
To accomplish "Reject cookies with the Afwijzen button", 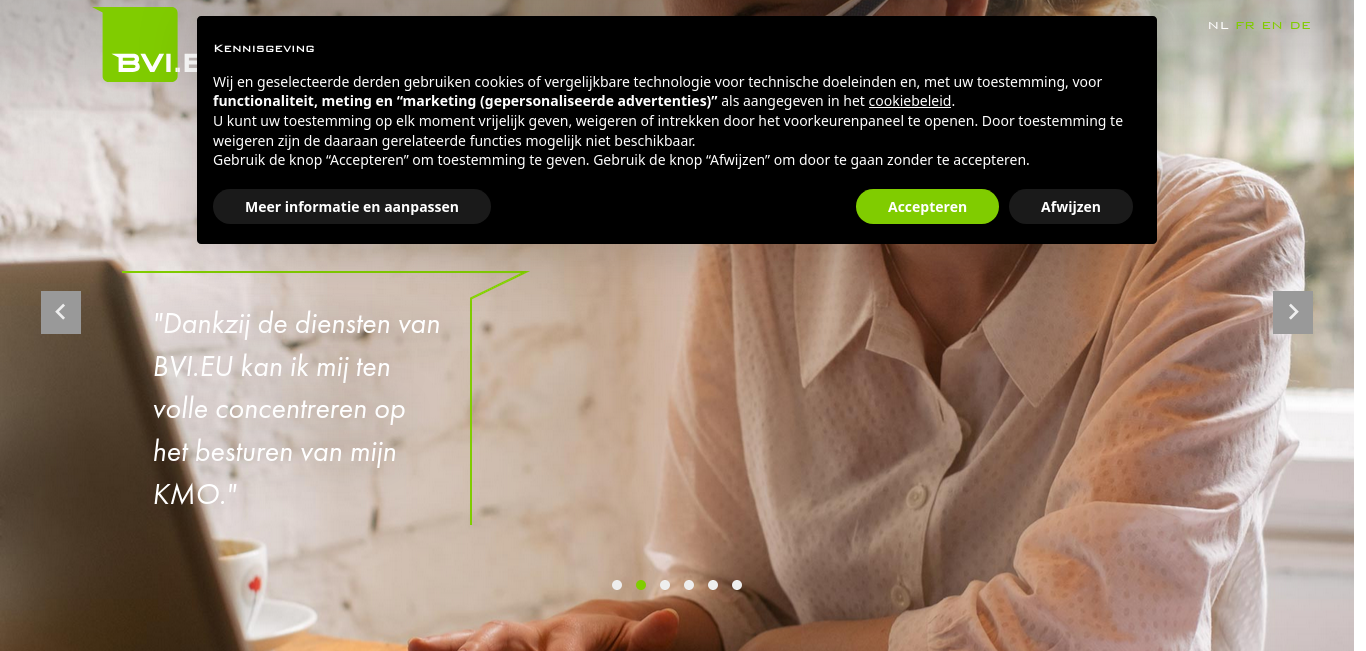I will tap(1071, 207).
